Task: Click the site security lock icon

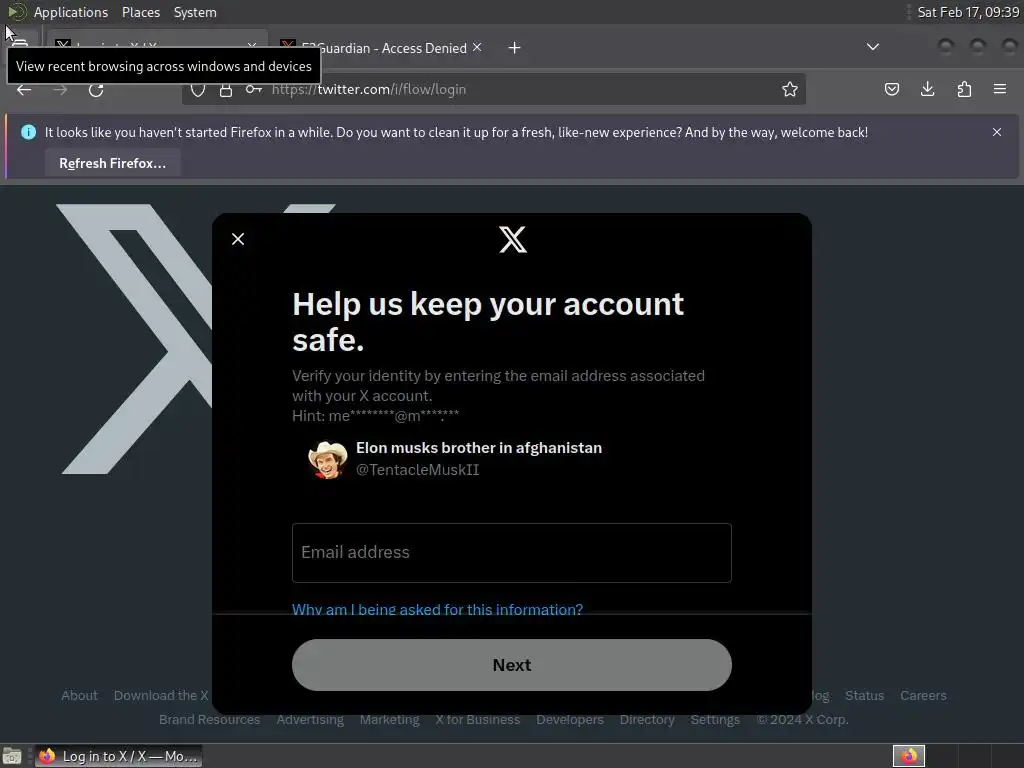Action: tap(226, 89)
